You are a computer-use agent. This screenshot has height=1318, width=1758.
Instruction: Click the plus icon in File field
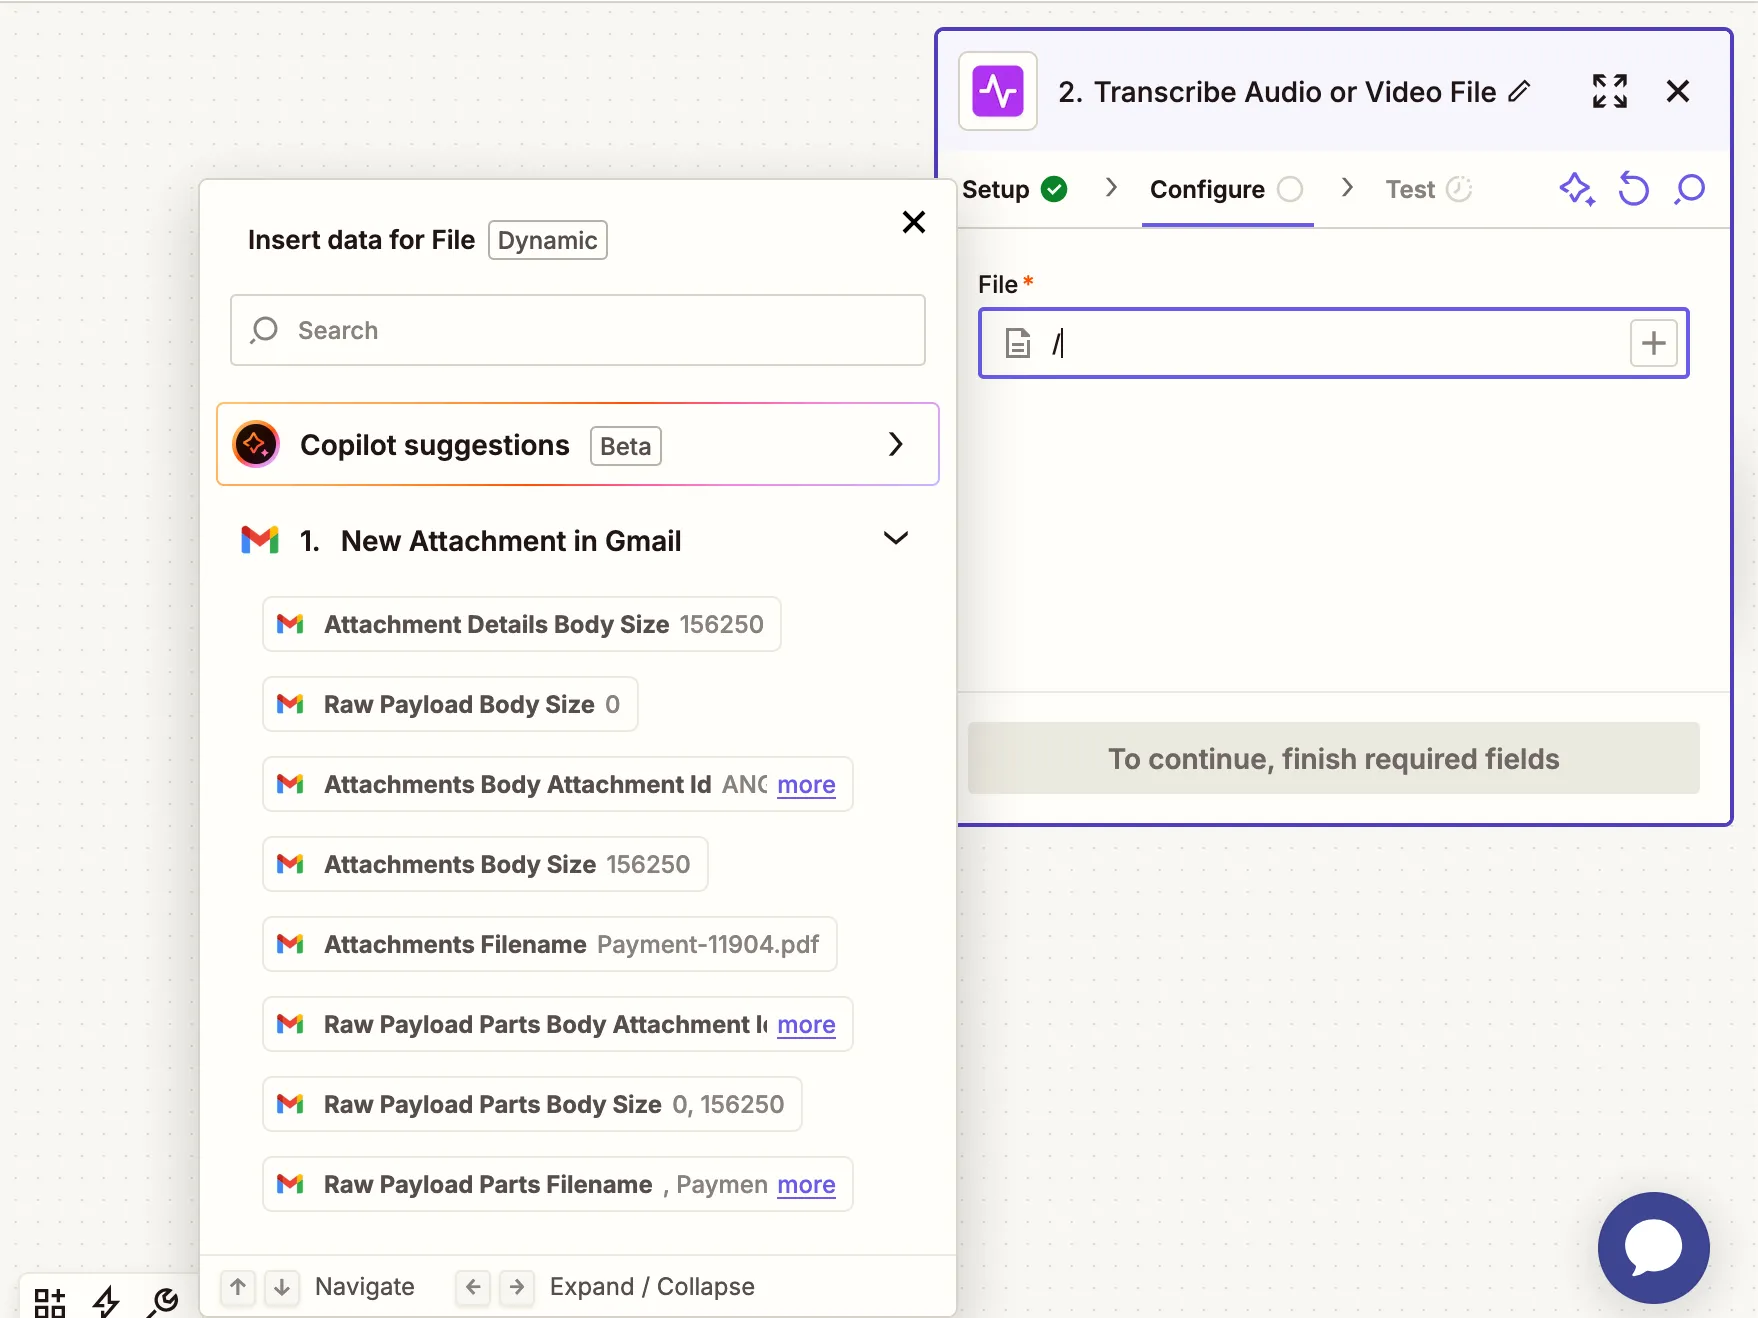point(1653,344)
